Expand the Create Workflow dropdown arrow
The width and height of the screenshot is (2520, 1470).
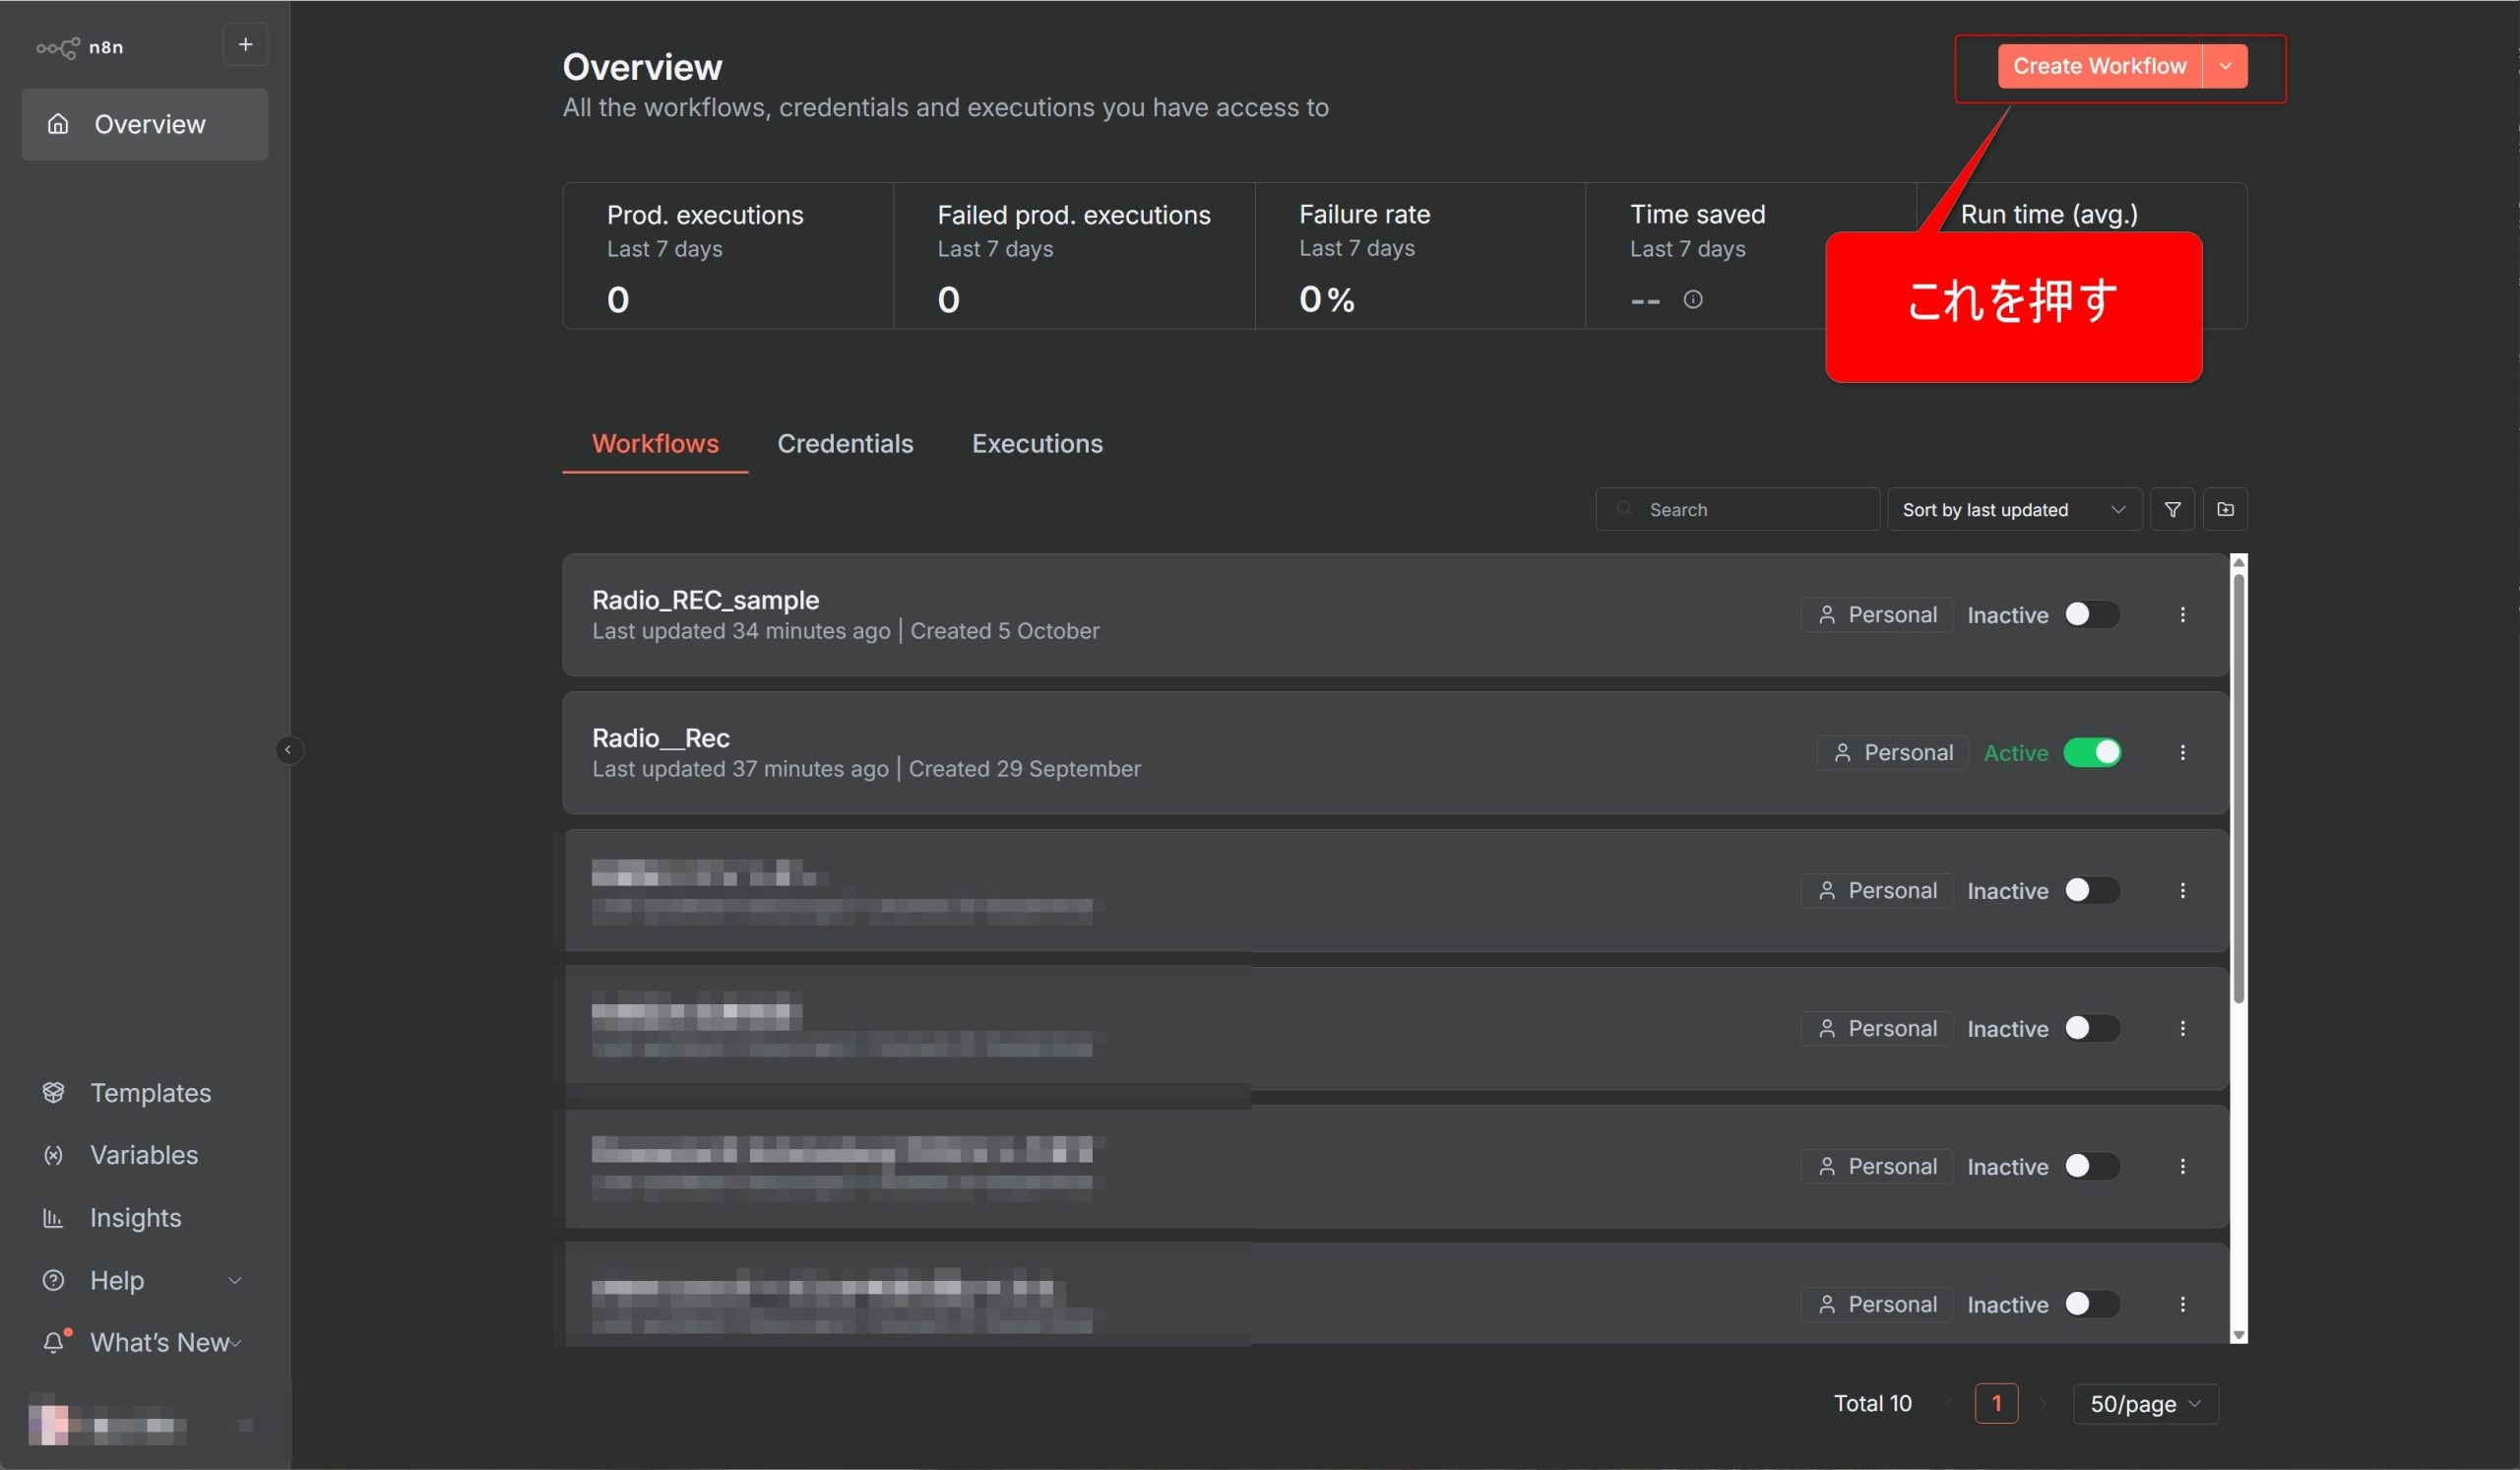point(2225,66)
